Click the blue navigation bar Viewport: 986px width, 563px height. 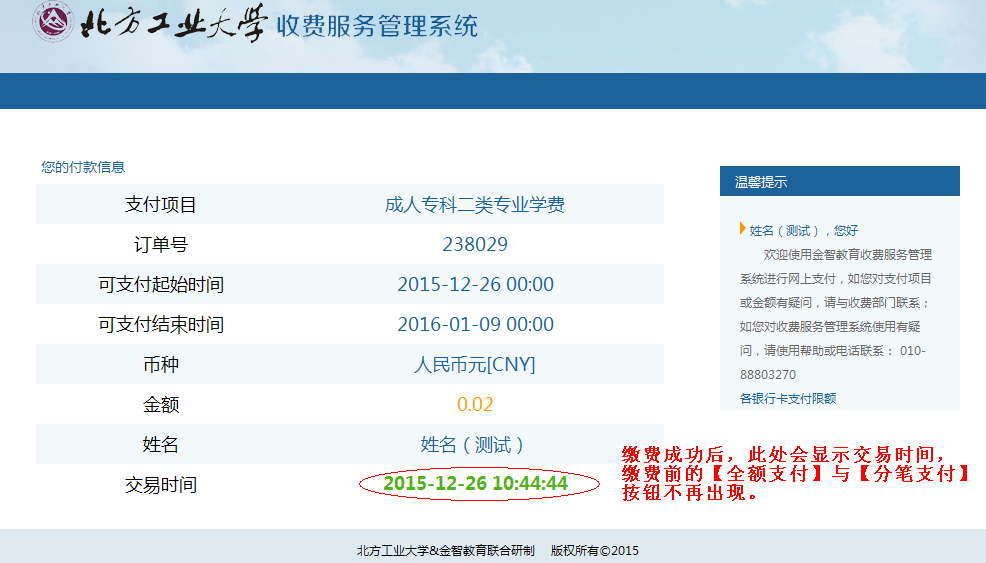pyautogui.click(x=493, y=90)
